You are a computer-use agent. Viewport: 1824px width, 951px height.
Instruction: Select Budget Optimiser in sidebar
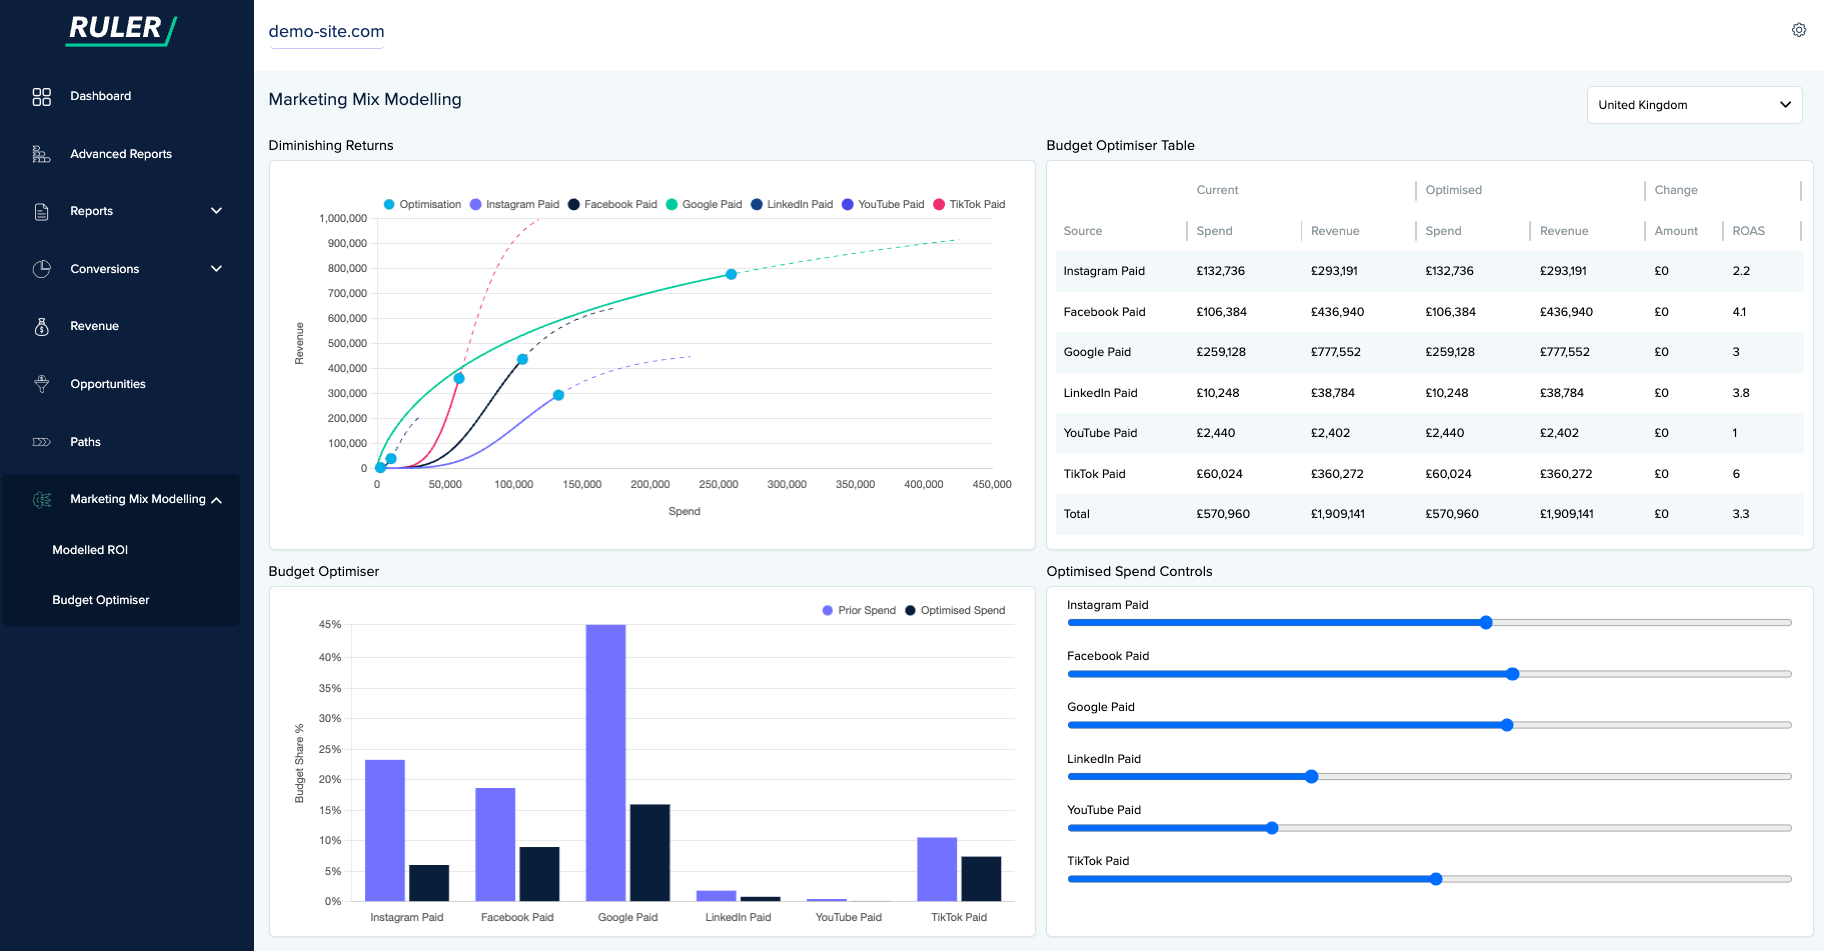[x=101, y=600]
